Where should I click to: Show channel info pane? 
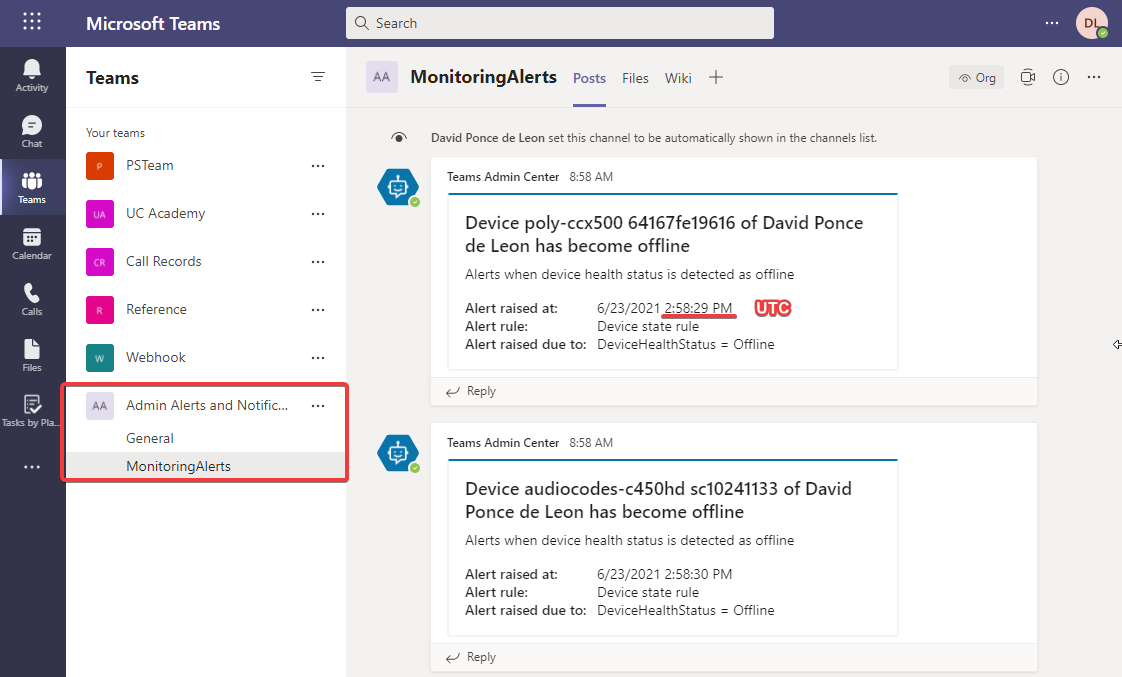click(1061, 77)
